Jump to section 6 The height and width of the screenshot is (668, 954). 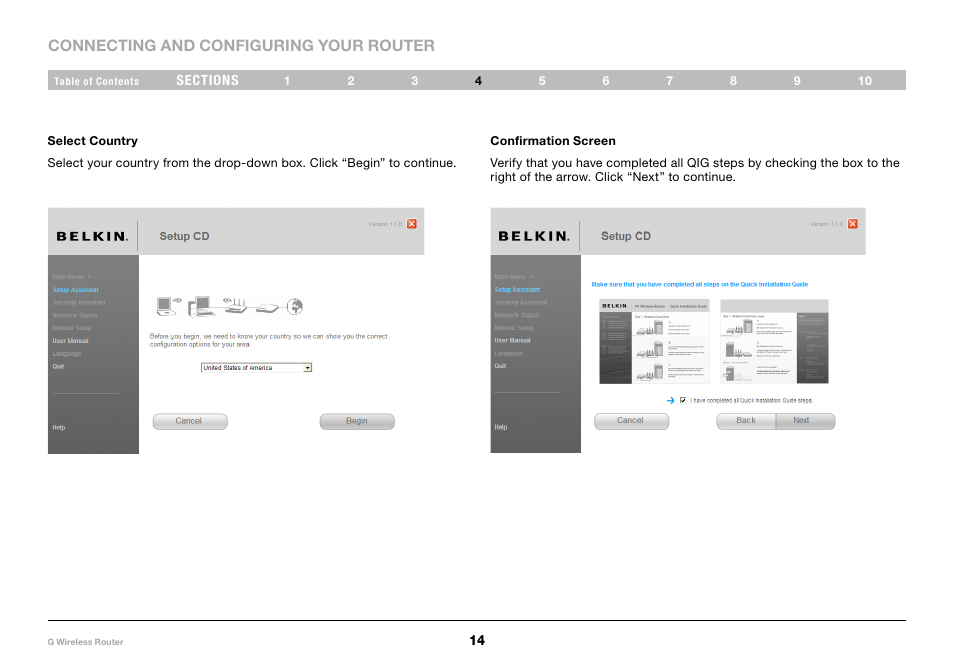[x=605, y=81]
